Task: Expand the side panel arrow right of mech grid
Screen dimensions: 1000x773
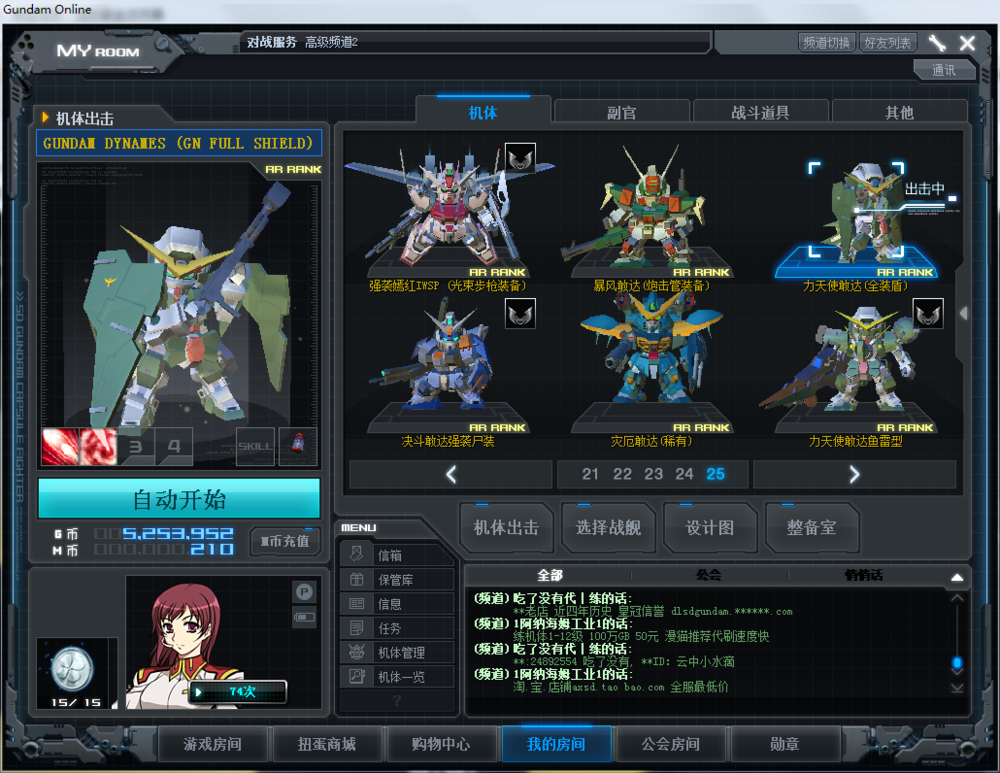Action: pyautogui.click(x=964, y=313)
